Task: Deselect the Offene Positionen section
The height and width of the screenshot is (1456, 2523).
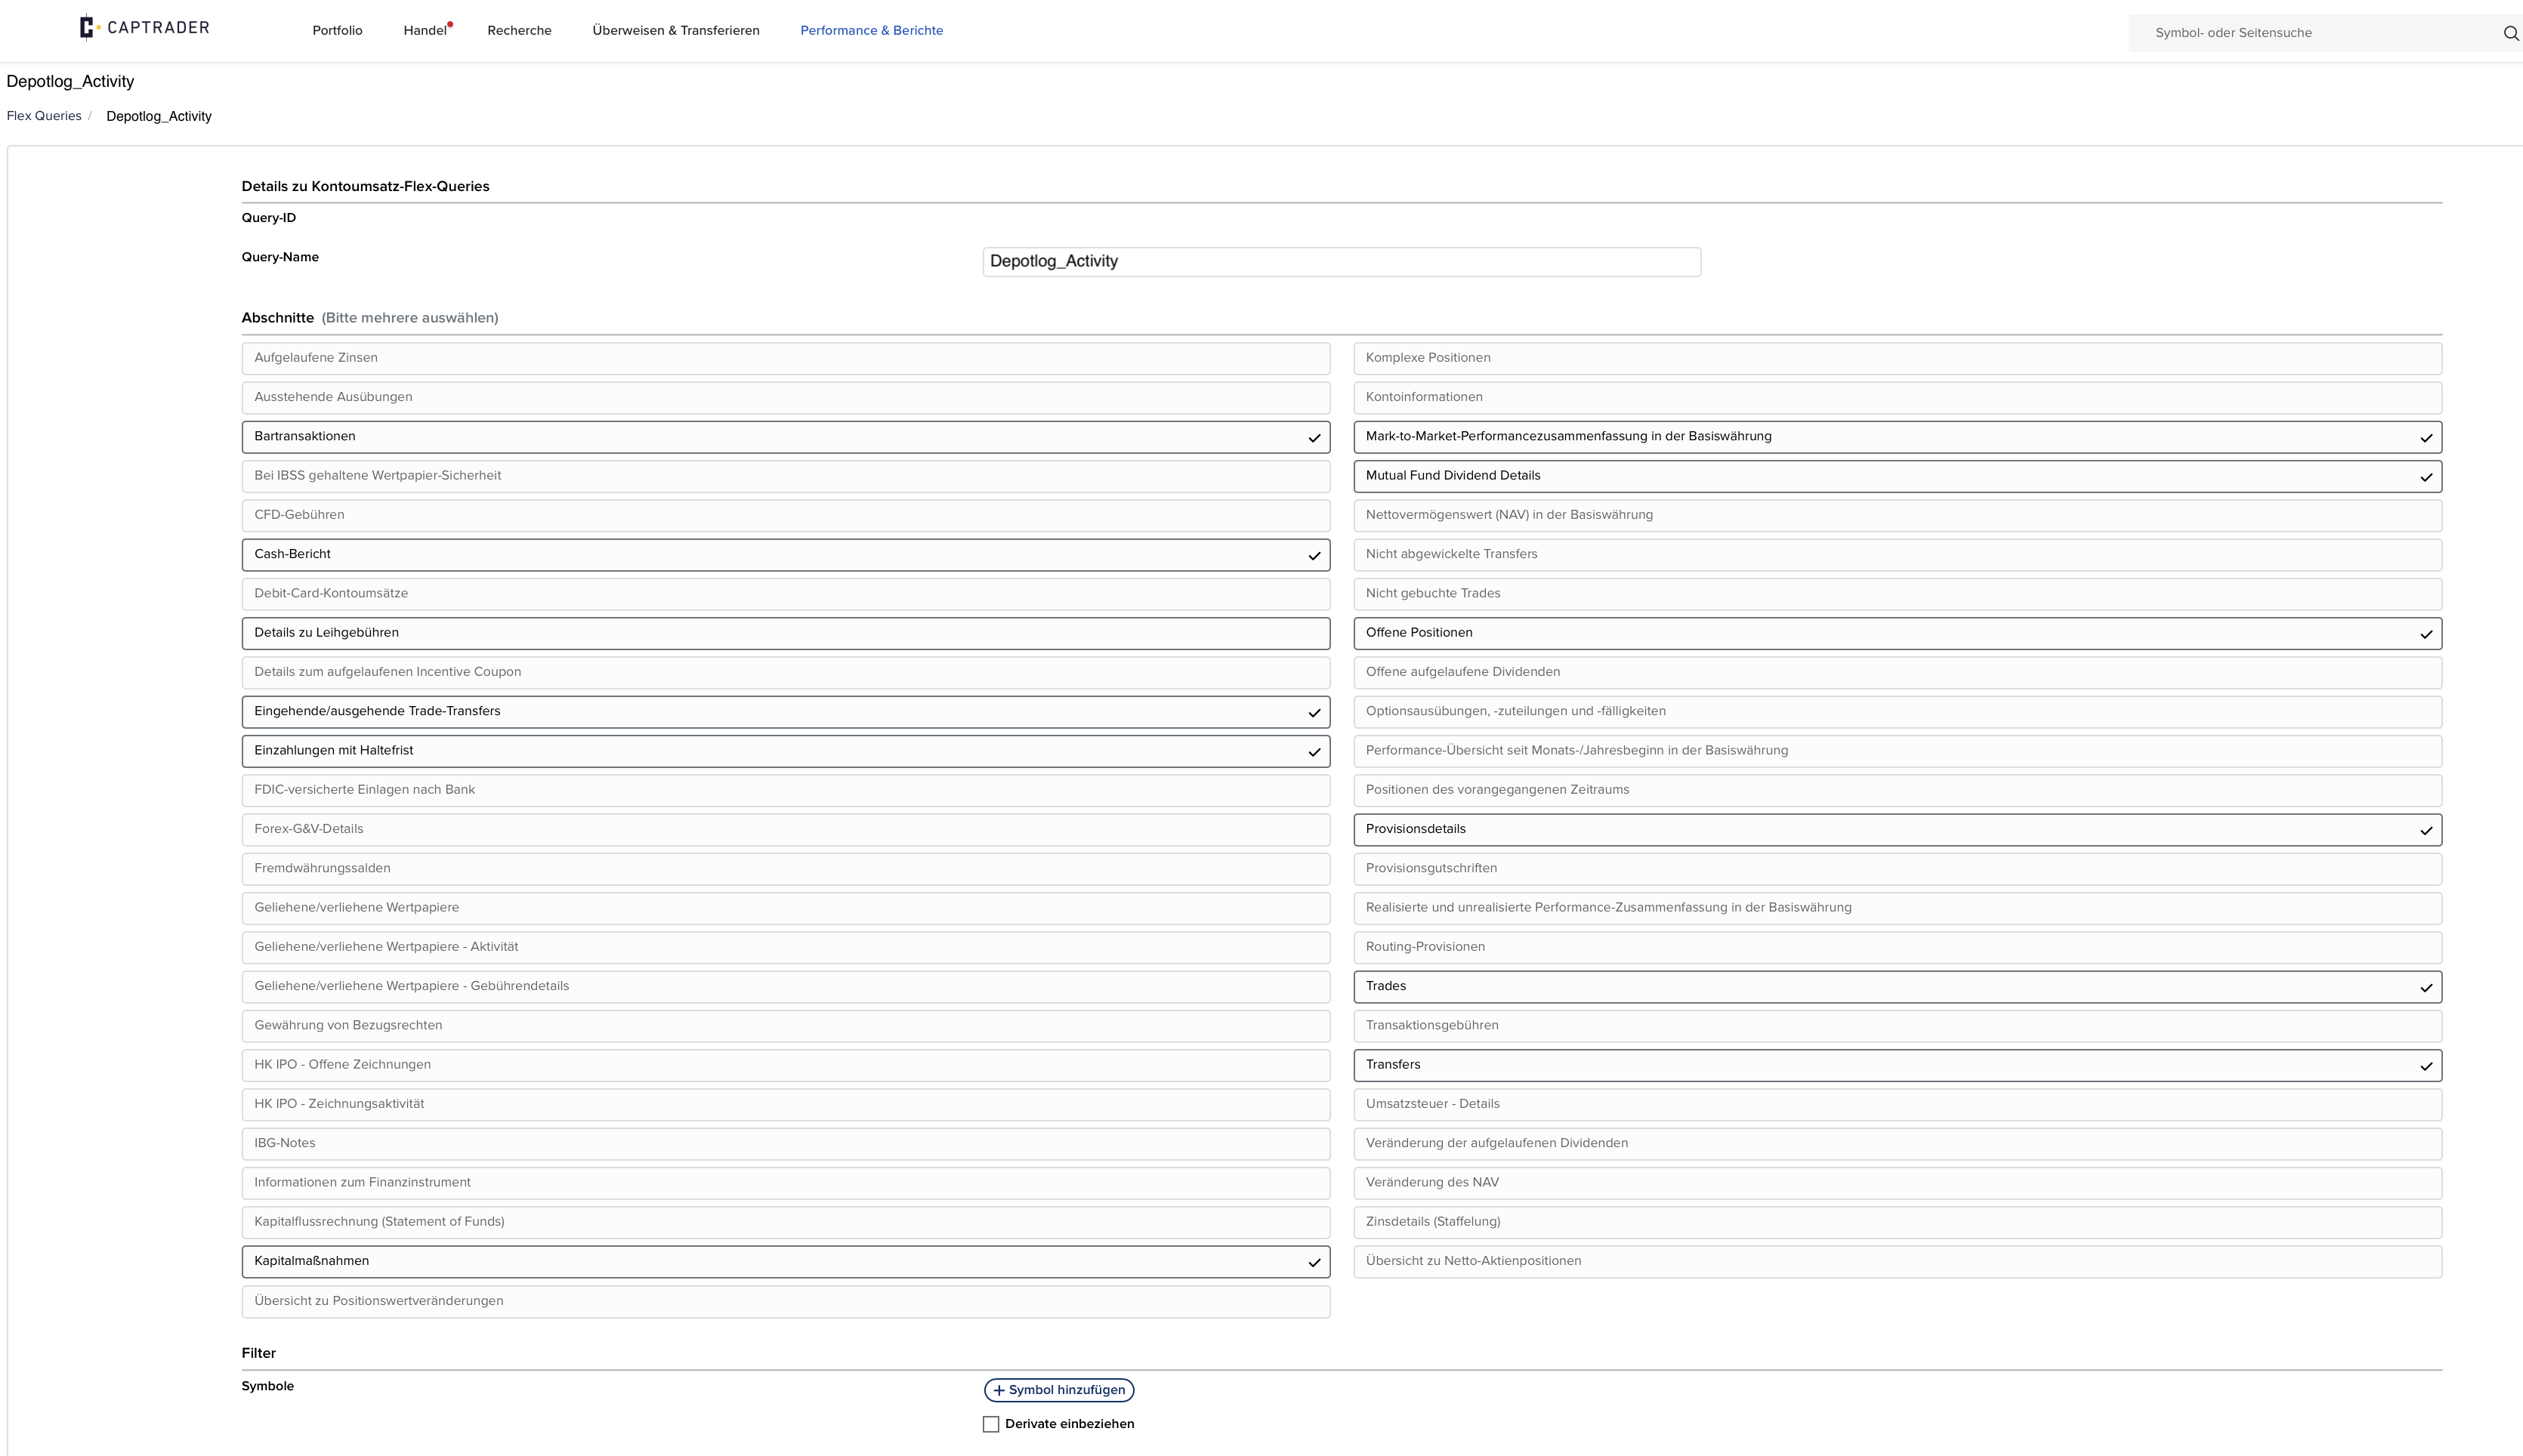Action: point(1897,633)
